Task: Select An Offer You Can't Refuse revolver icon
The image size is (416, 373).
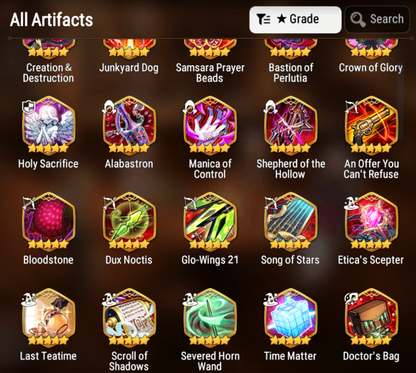Action: click(x=371, y=126)
